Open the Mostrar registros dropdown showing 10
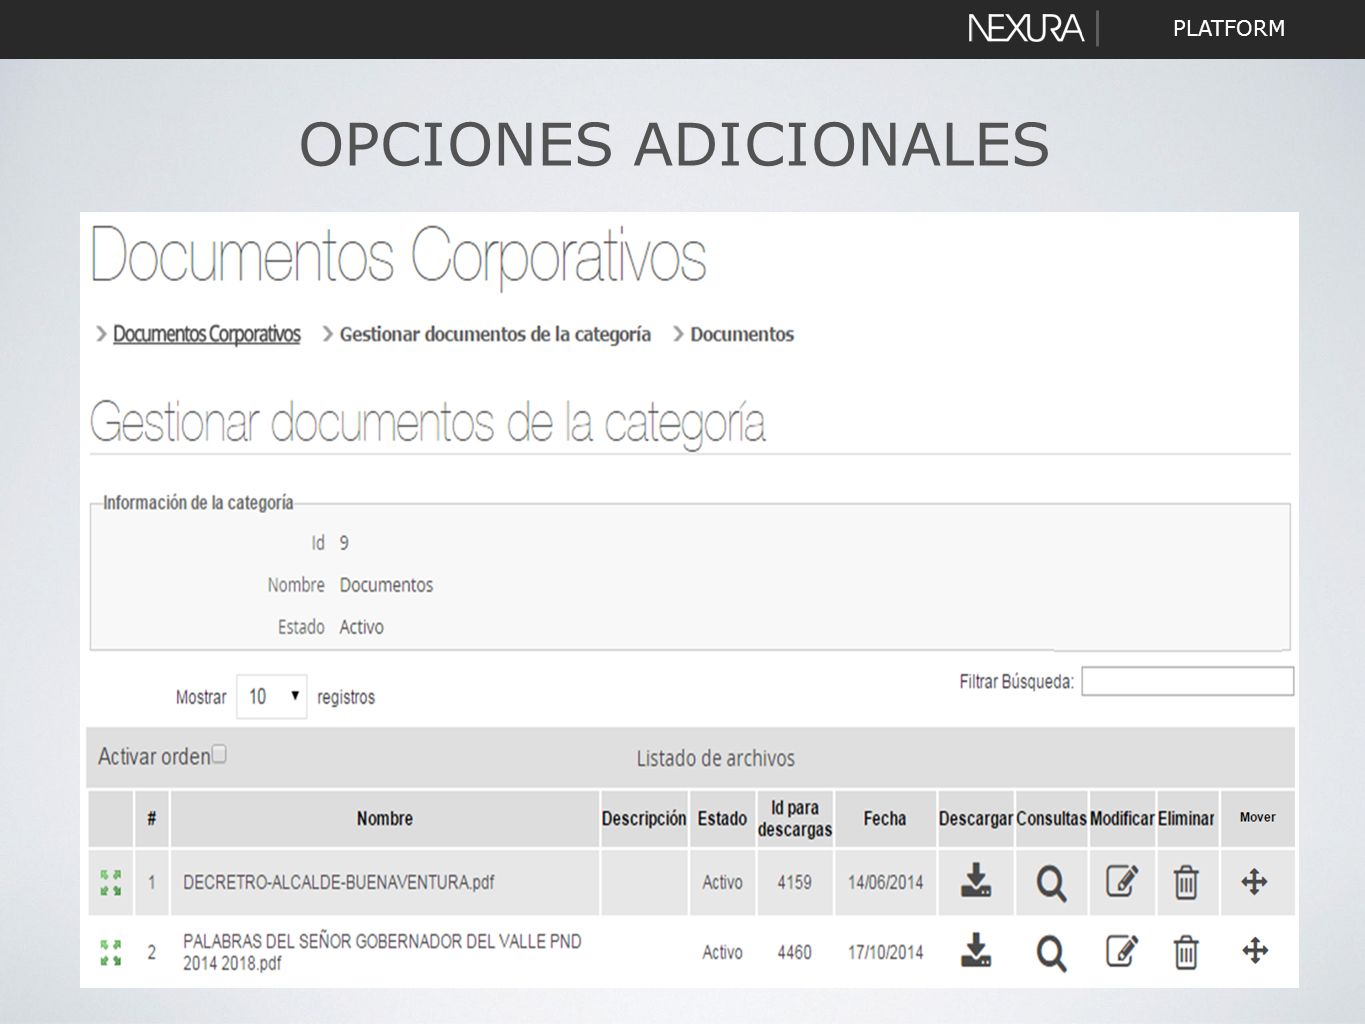1365x1024 pixels. tap(272, 696)
